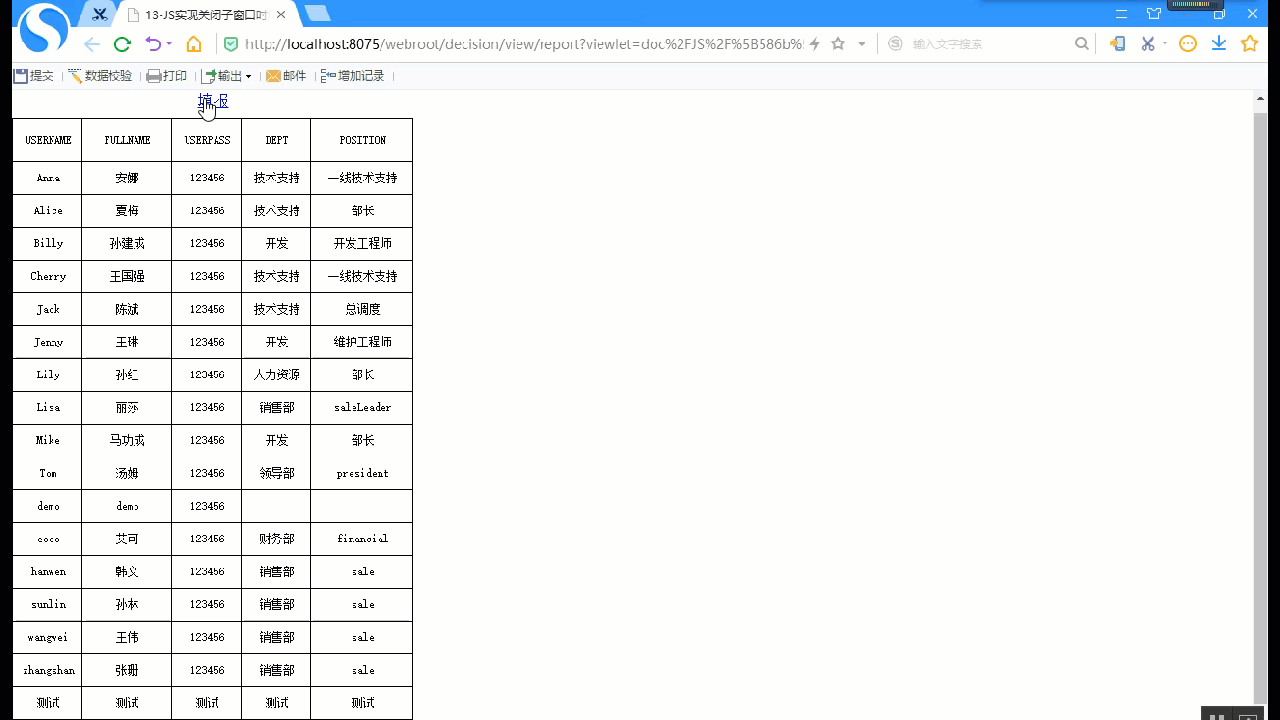Click 维护工程师 position cell

[x=362, y=342]
